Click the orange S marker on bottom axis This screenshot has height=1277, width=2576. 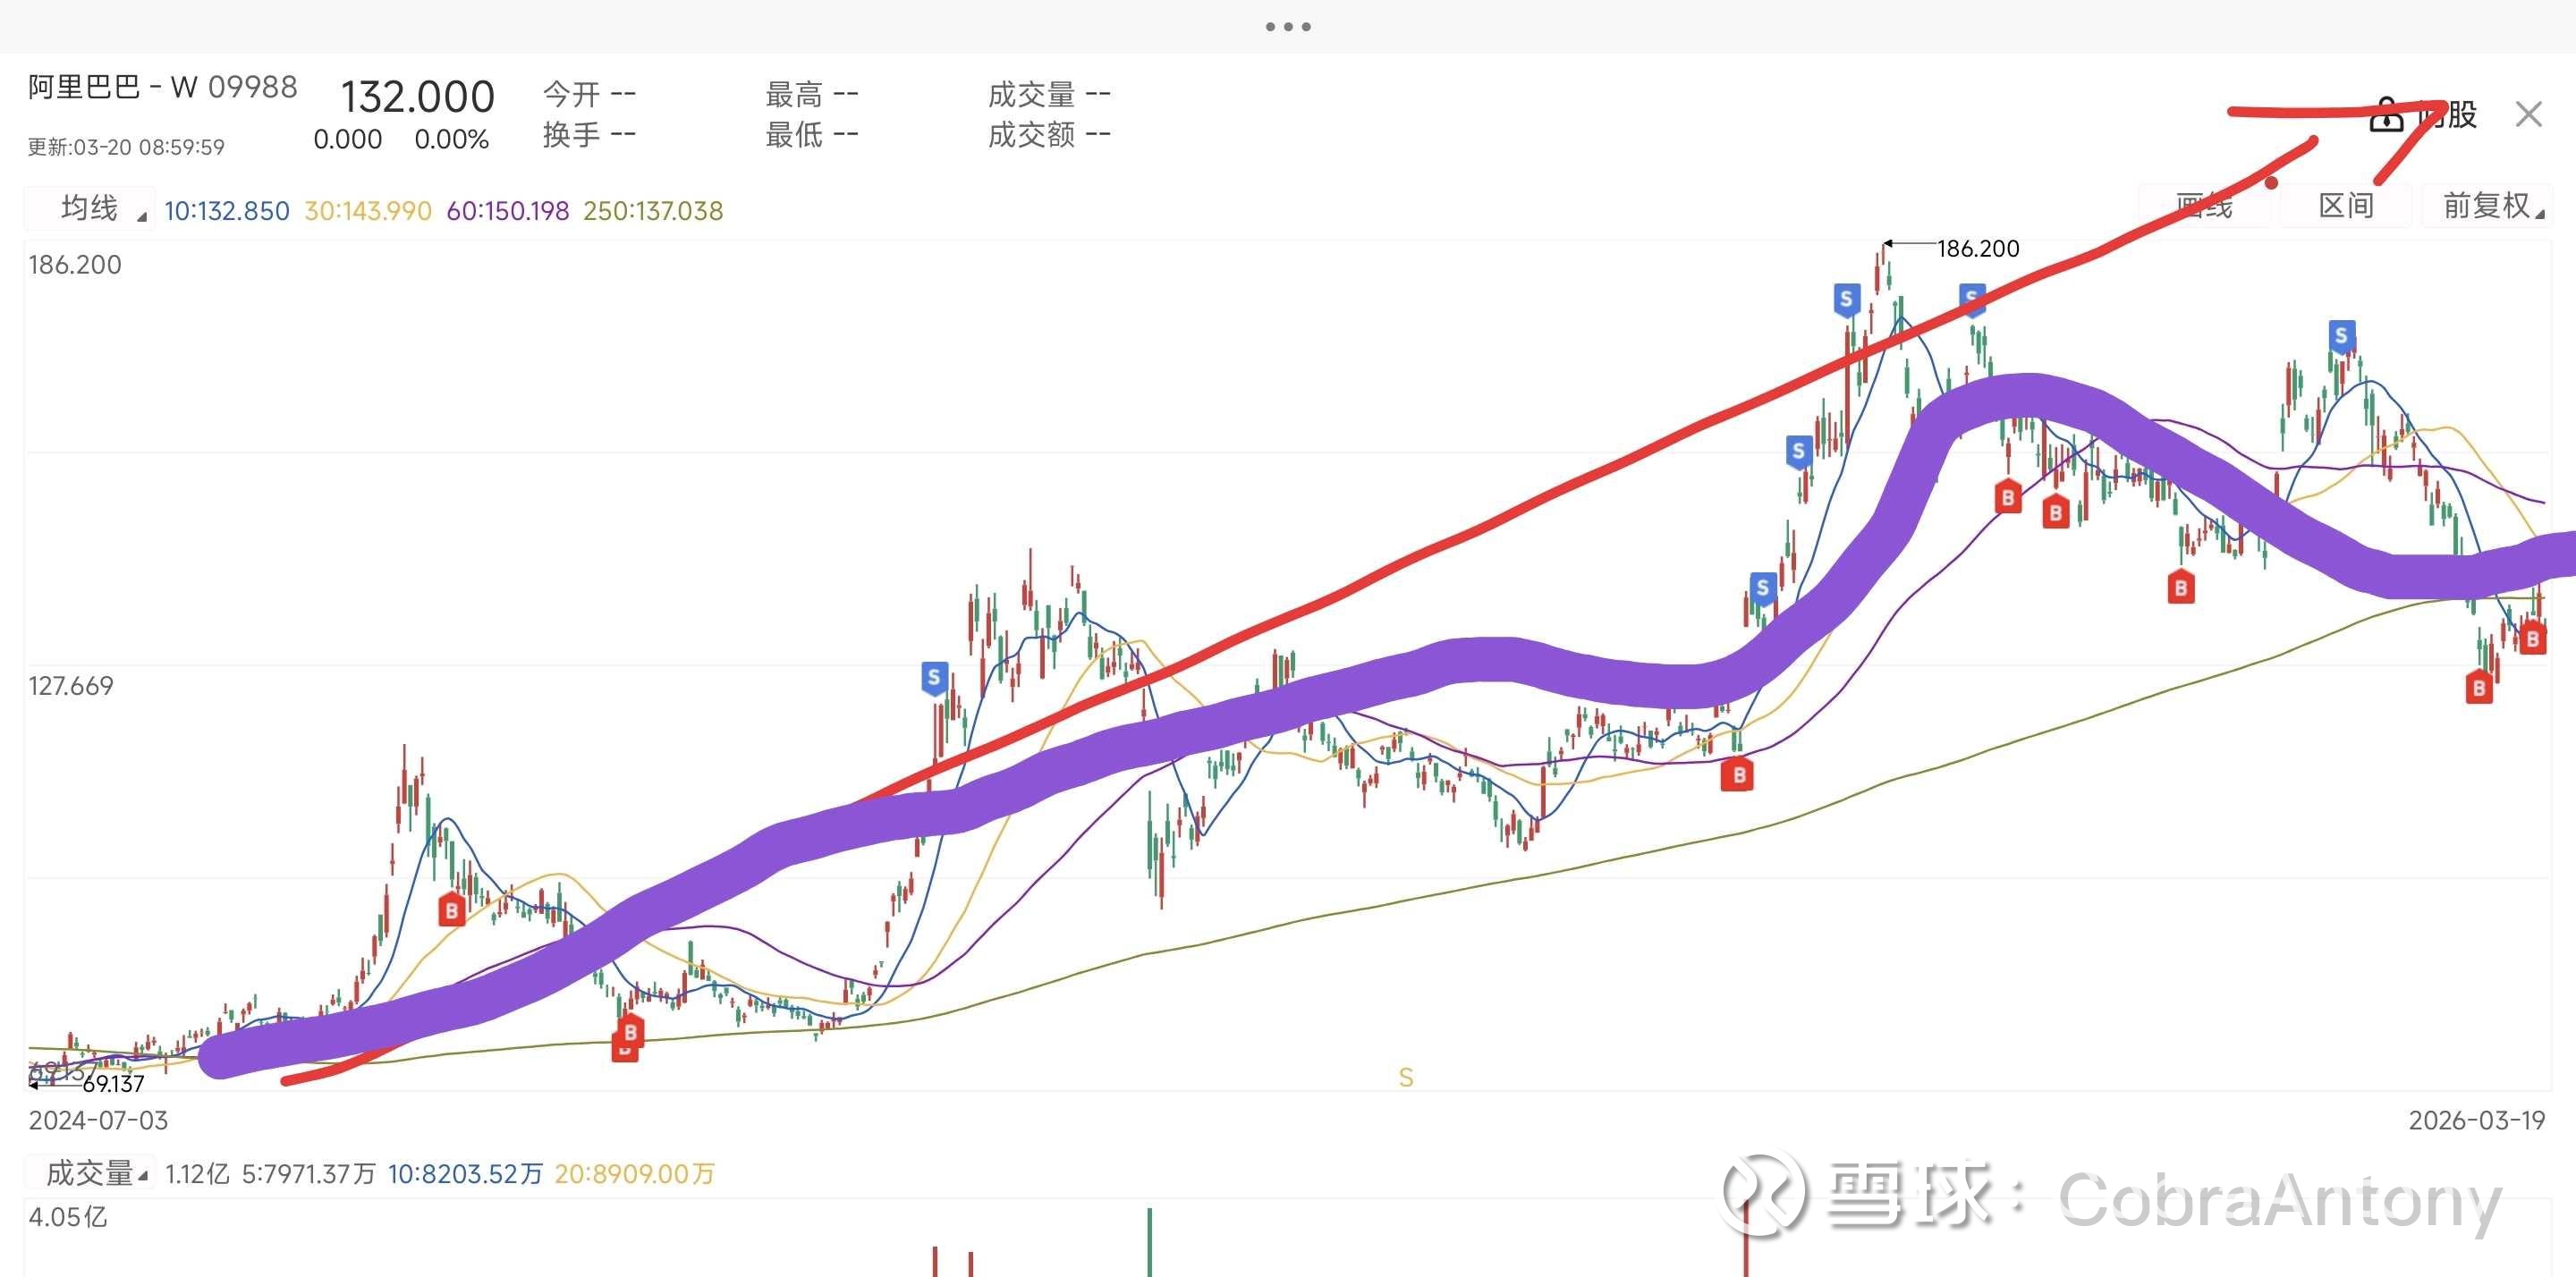pyautogui.click(x=1406, y=1077)
